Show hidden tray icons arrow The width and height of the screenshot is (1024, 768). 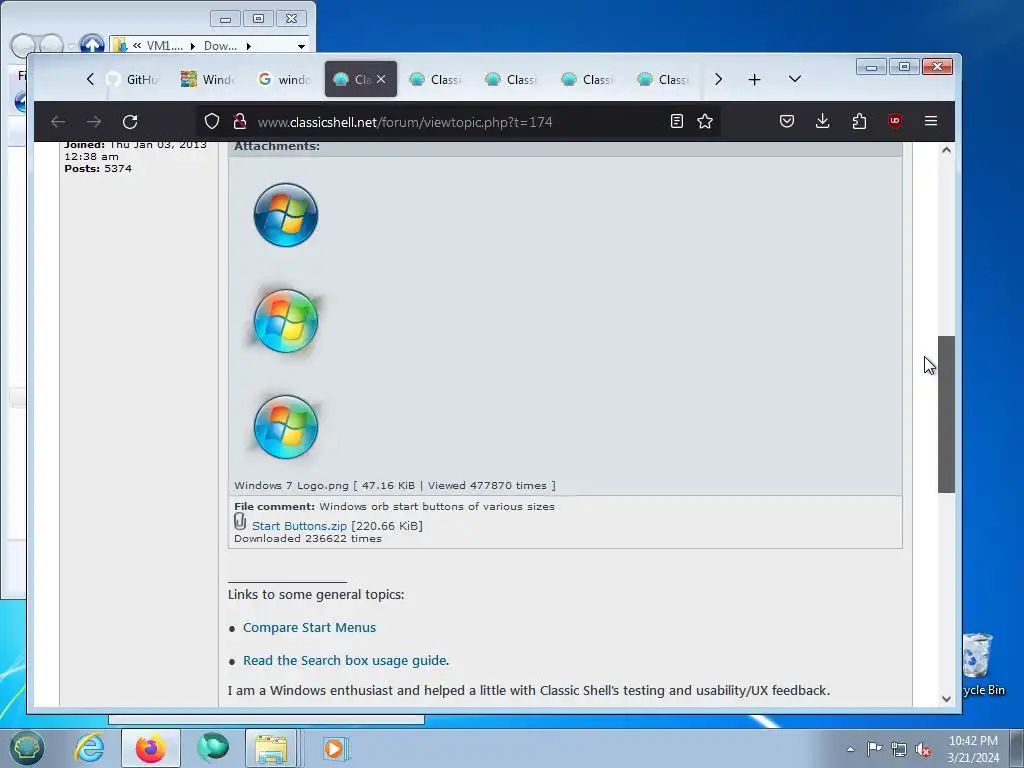click(x=850, y=749)
